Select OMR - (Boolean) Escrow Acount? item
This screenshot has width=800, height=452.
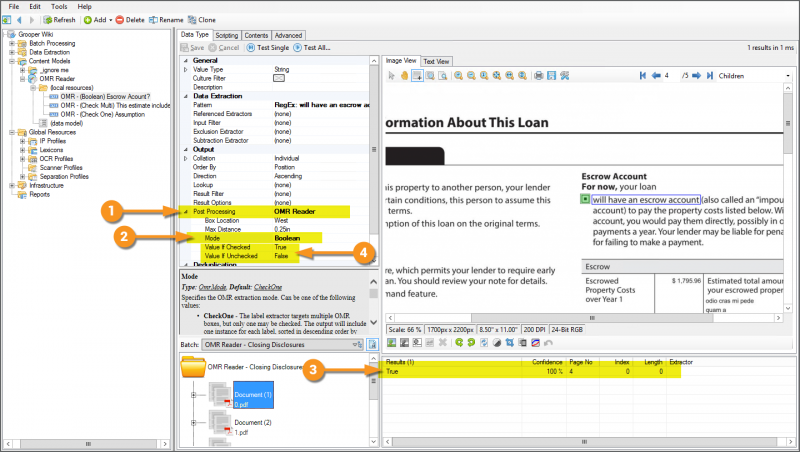[105, 96]
